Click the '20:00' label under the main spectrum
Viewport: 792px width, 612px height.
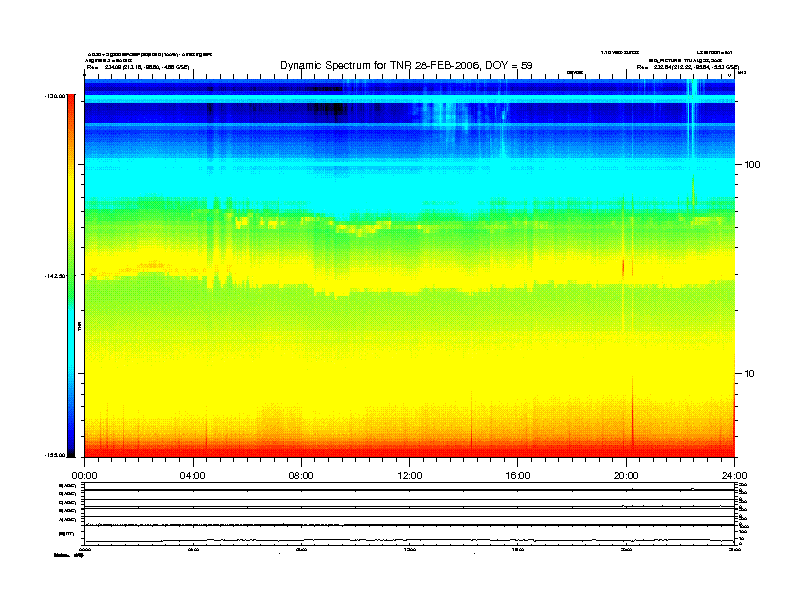coord(626,476)
